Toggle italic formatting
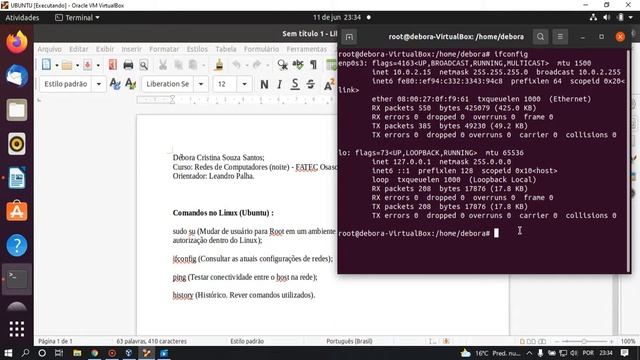The image size is (640, 360). 279,84
